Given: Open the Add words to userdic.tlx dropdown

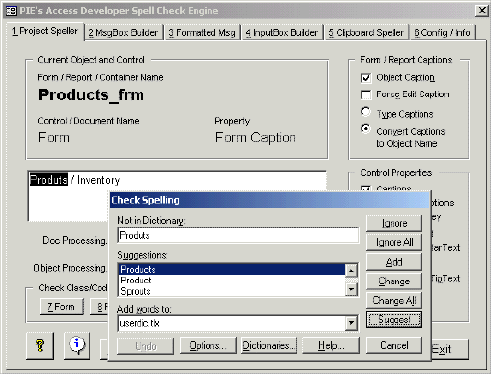Looking at the screenshot, I should [x=351, y=323].
